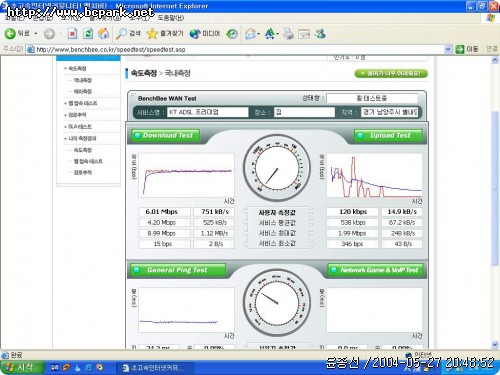Open the Media toolbar button
500x375 pixels.
click(x=205, y=33)
